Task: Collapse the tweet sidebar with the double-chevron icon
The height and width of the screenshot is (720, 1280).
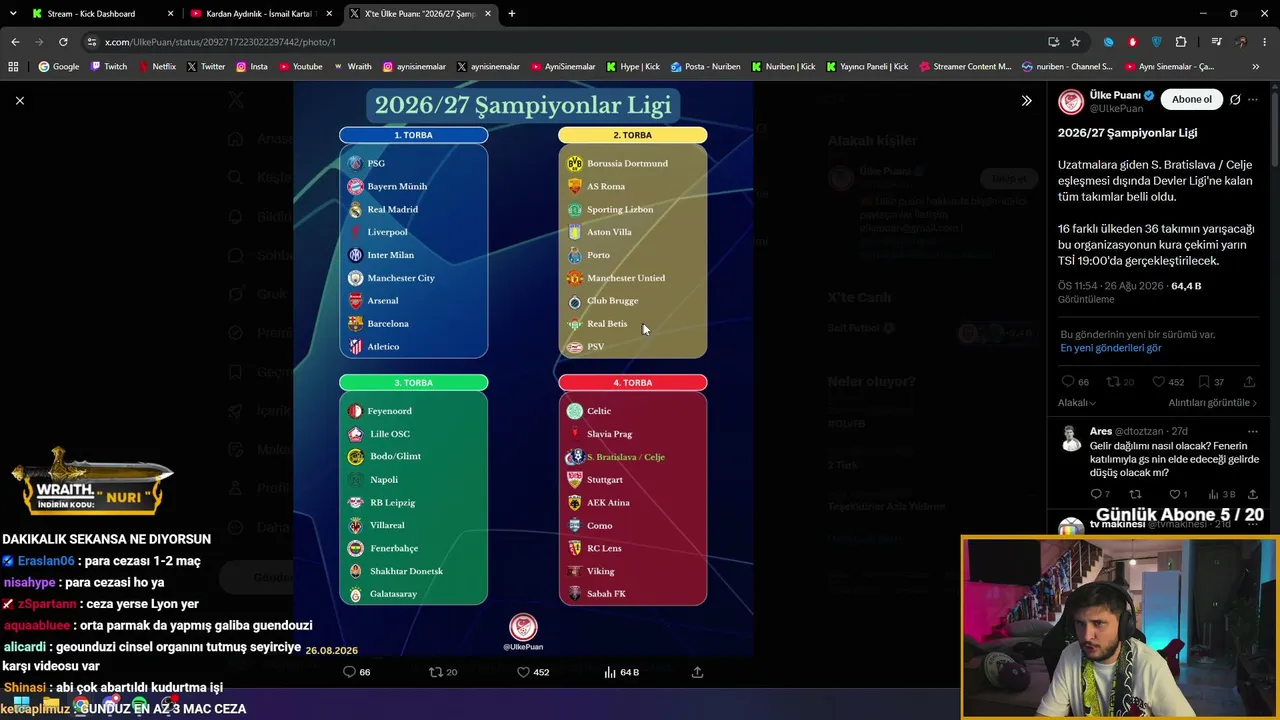Action: point(1026,100)
